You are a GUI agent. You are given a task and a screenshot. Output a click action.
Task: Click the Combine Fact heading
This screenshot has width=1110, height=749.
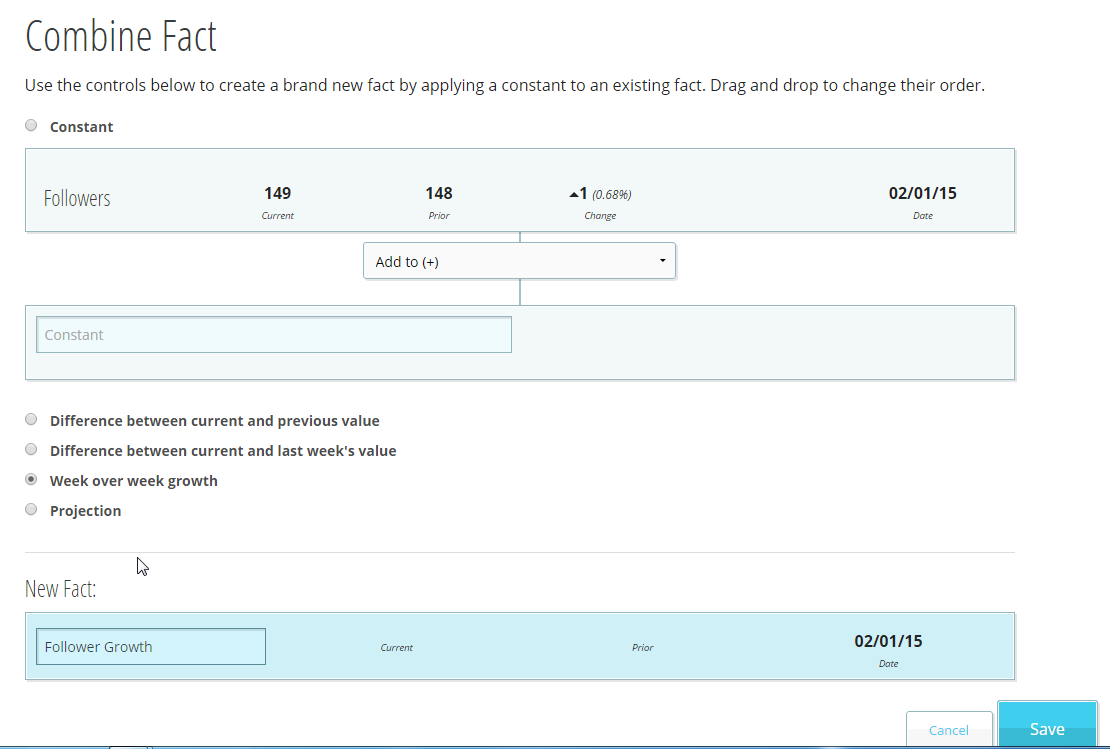click(121, 38)
